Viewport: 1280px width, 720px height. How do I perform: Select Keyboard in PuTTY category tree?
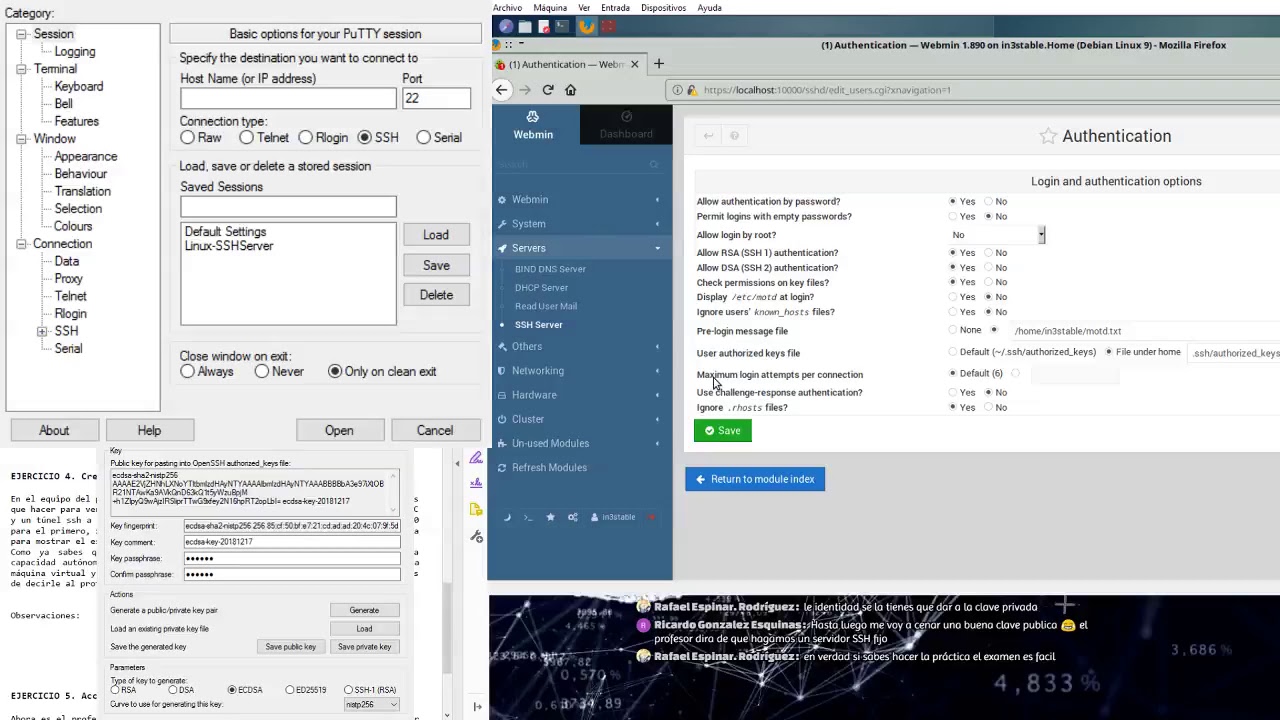tap(79, 87)
